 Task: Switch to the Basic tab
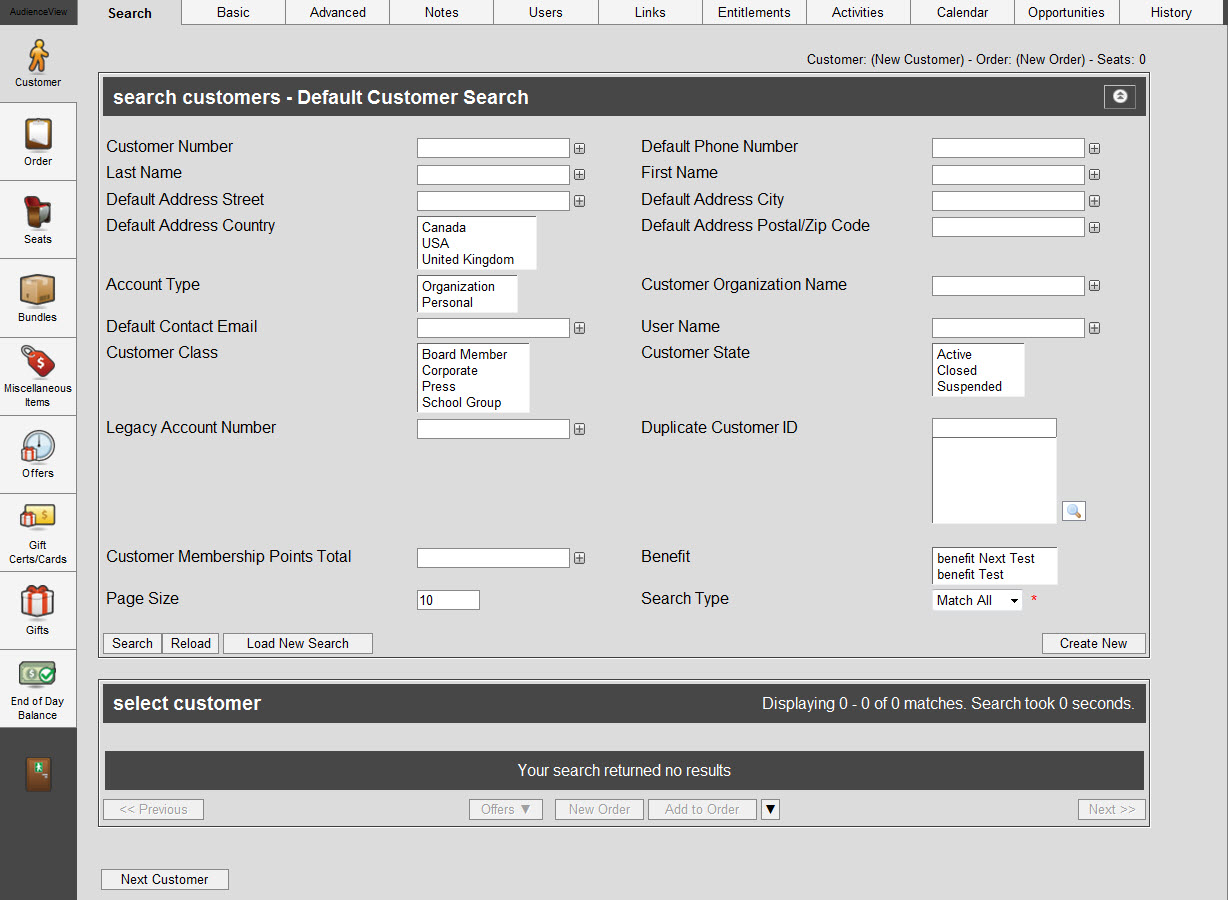coord(233,12)
